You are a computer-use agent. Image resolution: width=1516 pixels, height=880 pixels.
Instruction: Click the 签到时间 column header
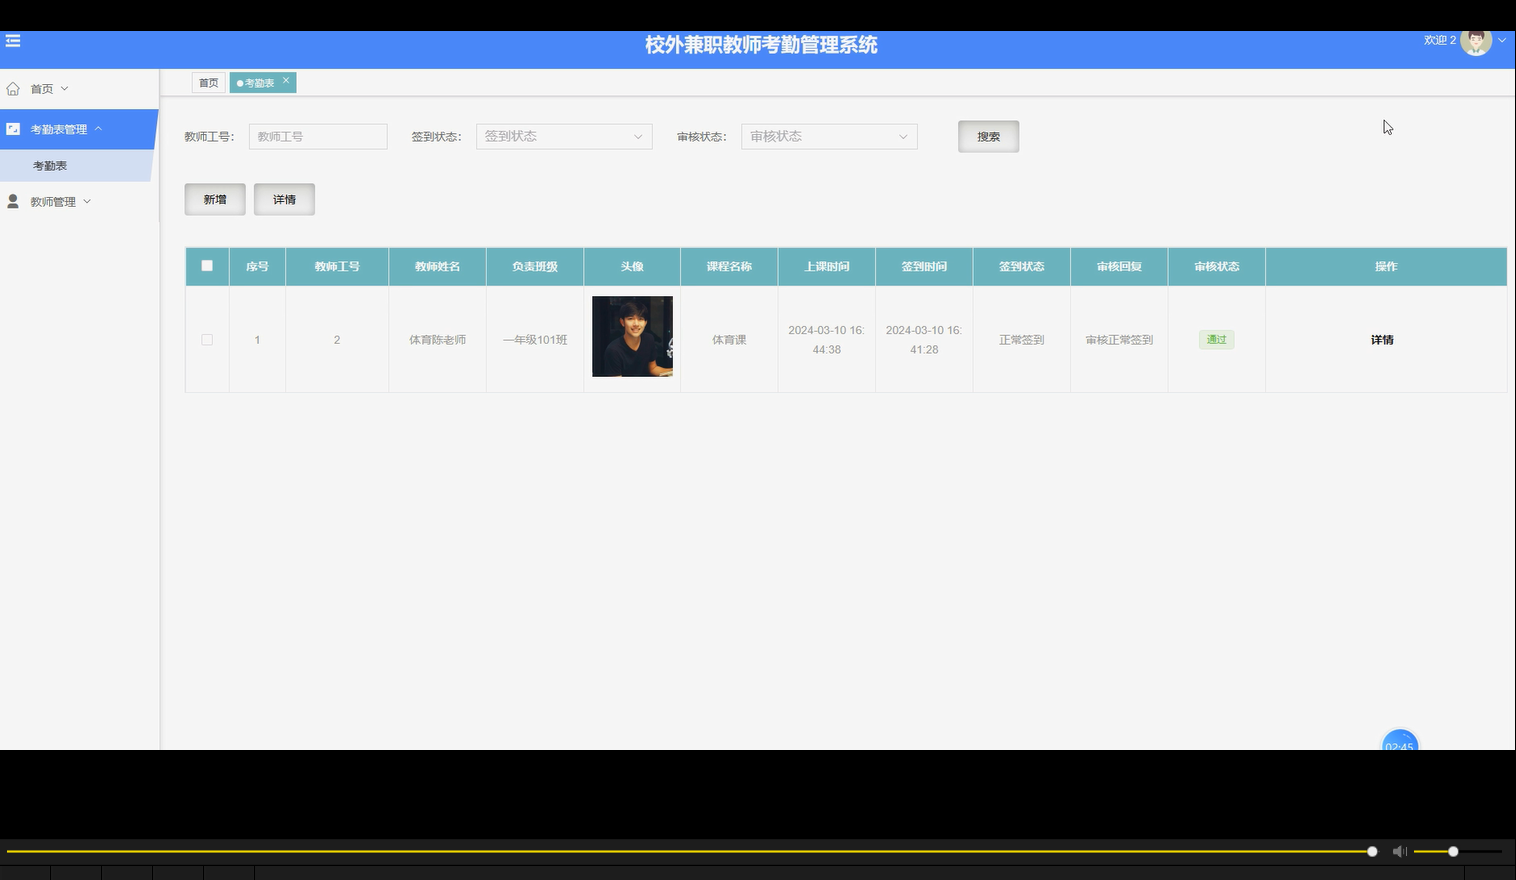[x=924, y=267]
